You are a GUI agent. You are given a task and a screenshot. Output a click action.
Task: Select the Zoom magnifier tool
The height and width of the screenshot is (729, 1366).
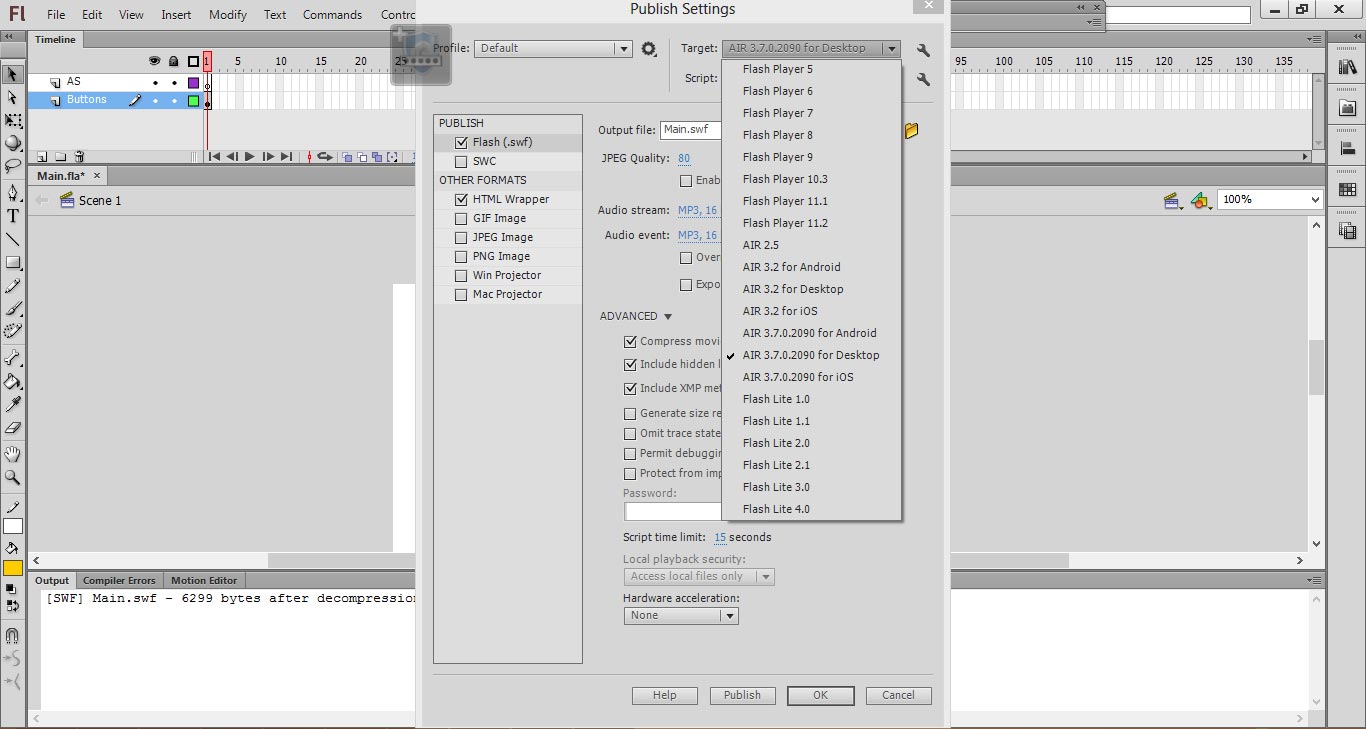[x=13, y=478]
